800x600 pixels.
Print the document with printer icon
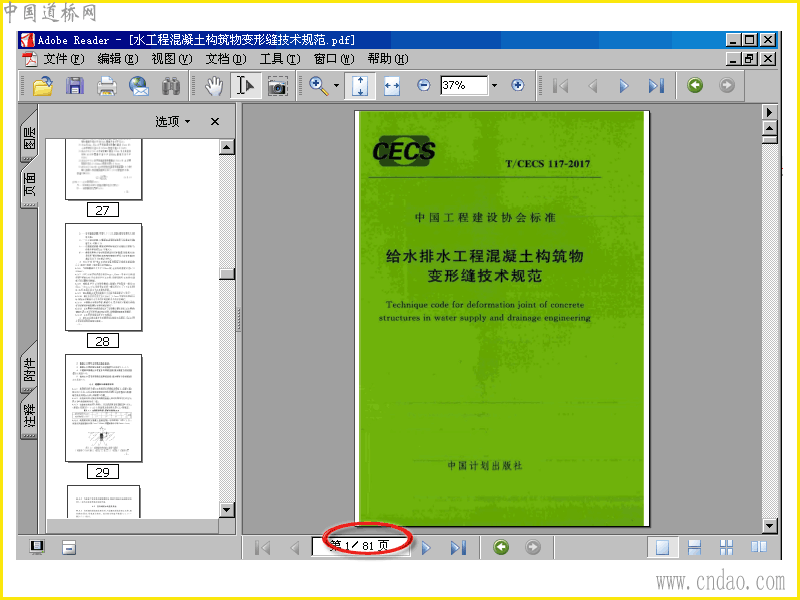[107, 85]
